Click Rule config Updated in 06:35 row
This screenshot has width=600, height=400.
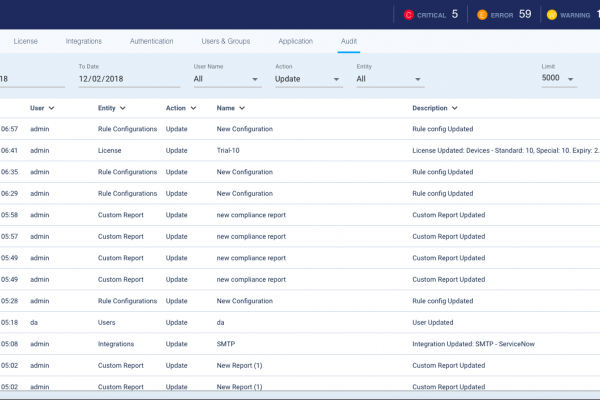[443, 172]
